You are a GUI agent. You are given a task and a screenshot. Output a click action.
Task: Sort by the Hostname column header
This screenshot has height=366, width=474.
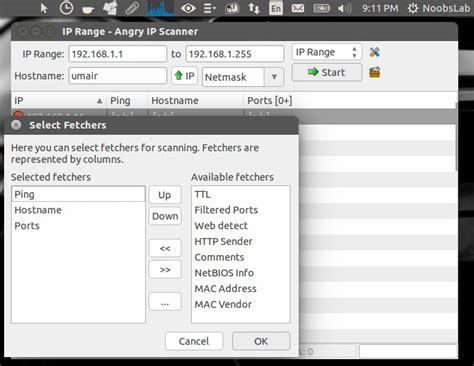[195, 100]
